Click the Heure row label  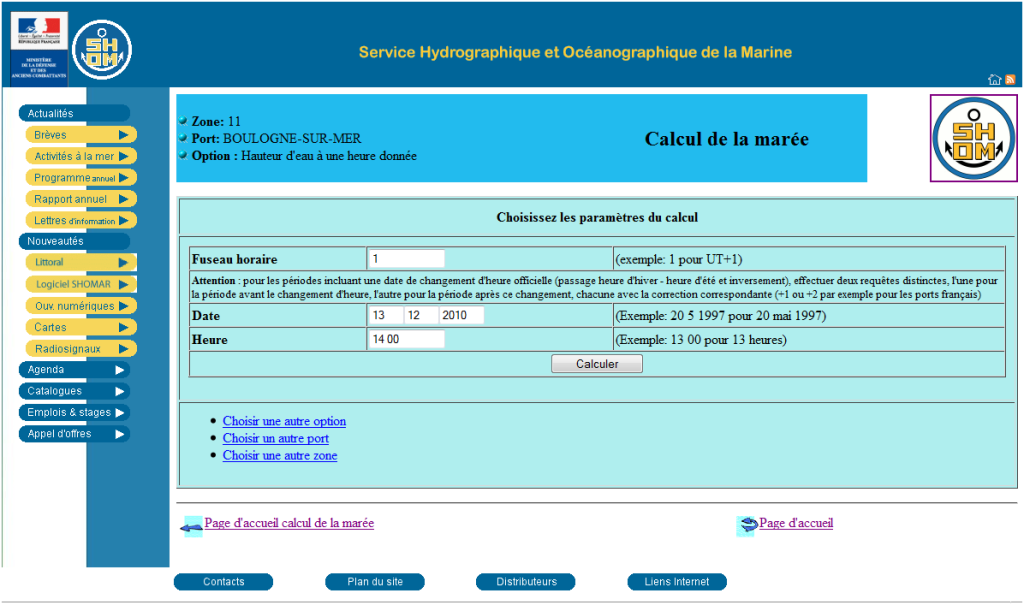pos(210,340)
